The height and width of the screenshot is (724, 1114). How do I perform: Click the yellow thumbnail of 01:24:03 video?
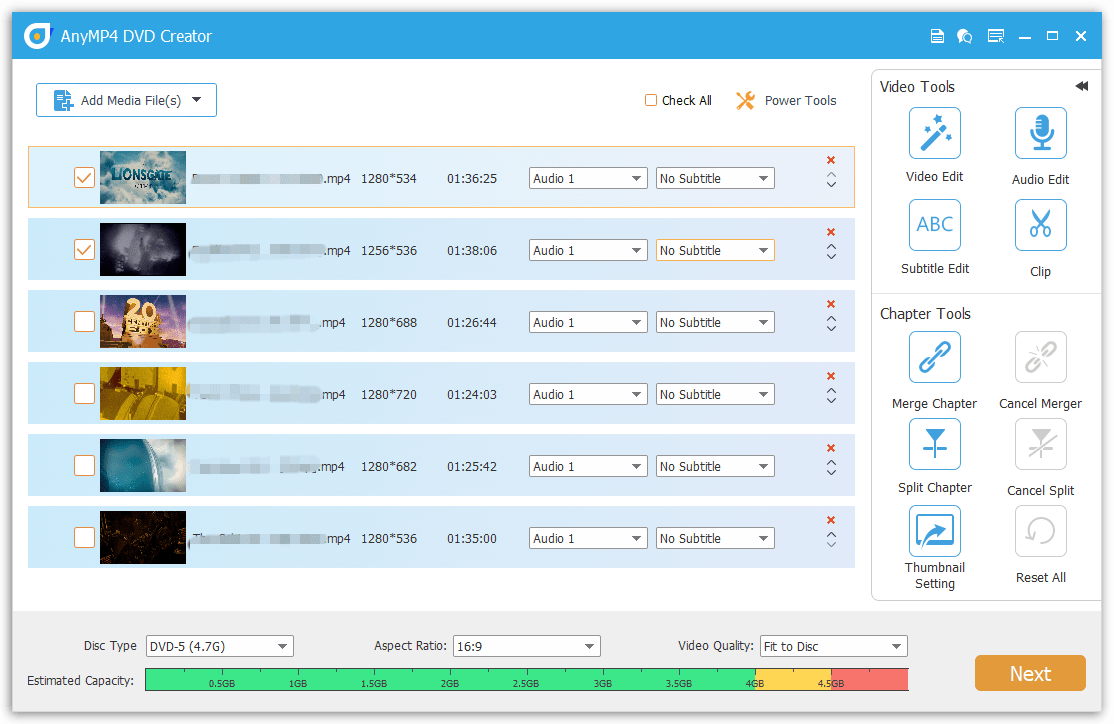143,393
